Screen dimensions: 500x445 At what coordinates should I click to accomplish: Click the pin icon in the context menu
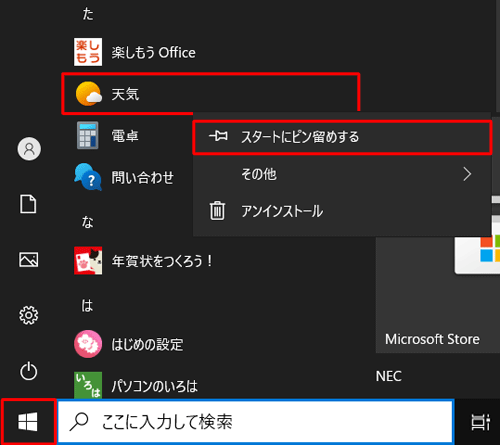point(218,136)
